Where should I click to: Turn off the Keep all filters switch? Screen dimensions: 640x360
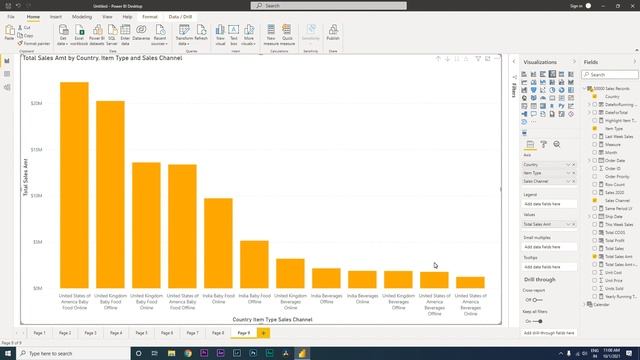[x=537, y=321]
